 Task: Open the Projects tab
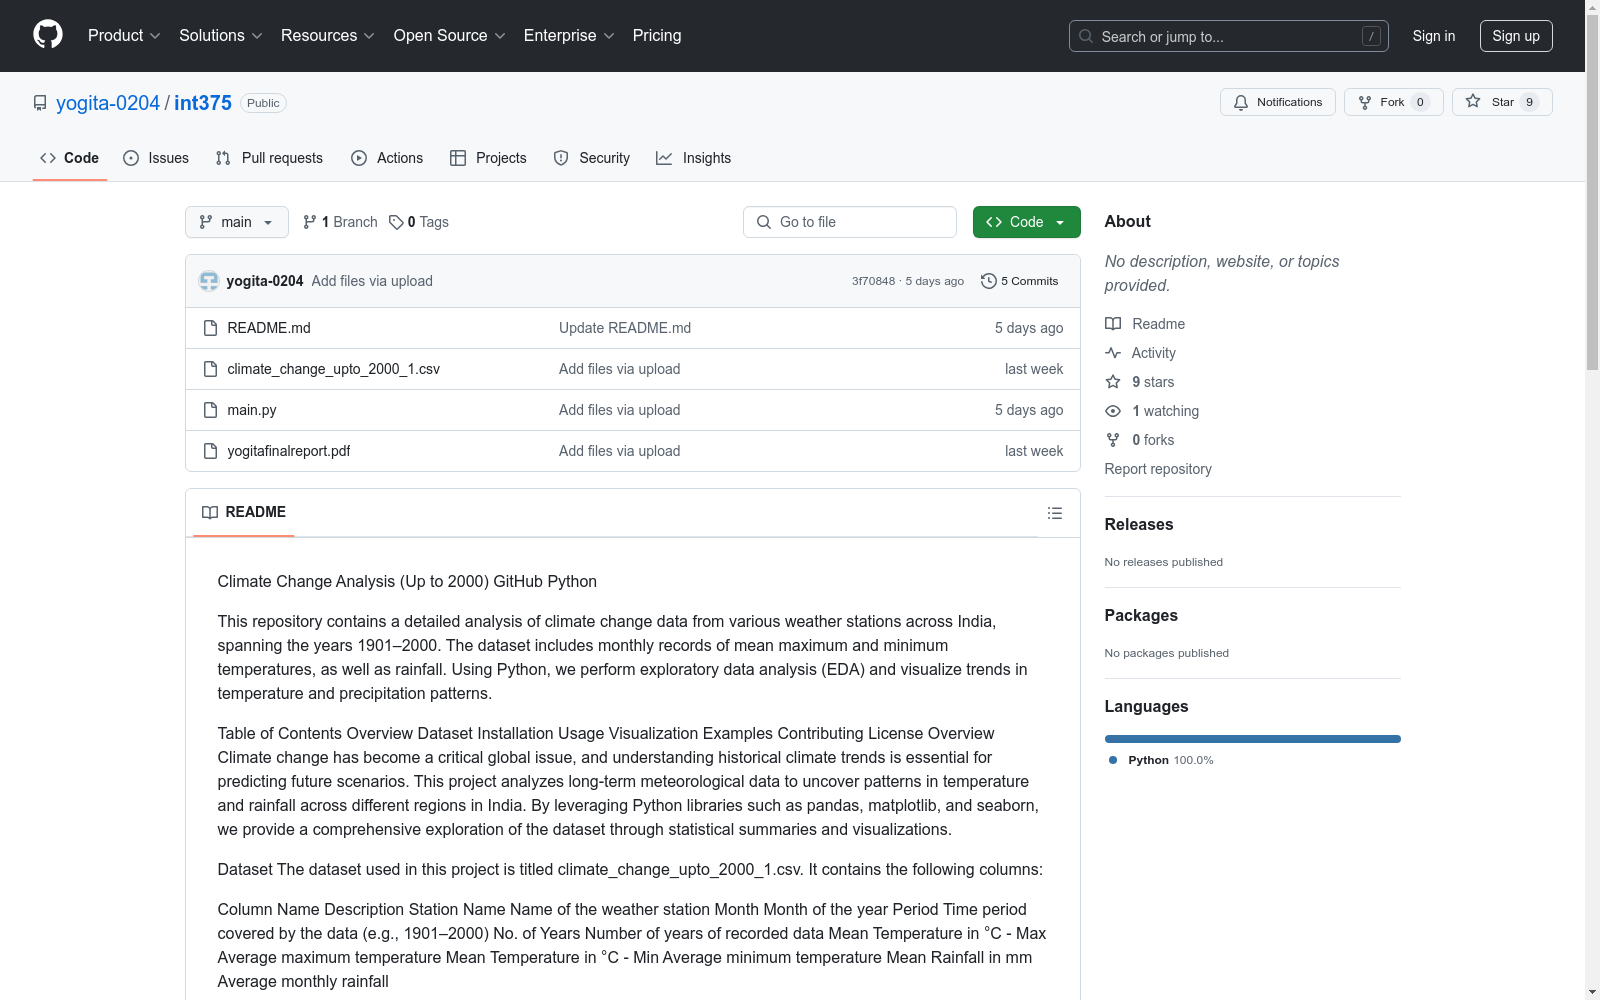488,158
